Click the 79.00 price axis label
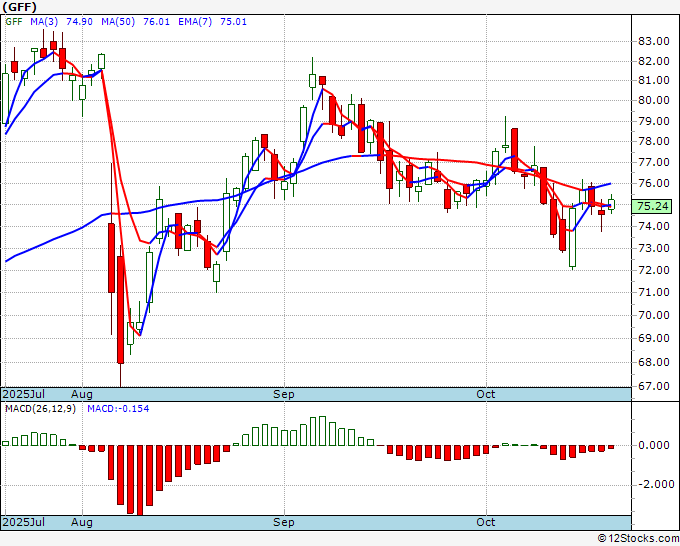The image size is (680, 546). [x=654, y=121]
